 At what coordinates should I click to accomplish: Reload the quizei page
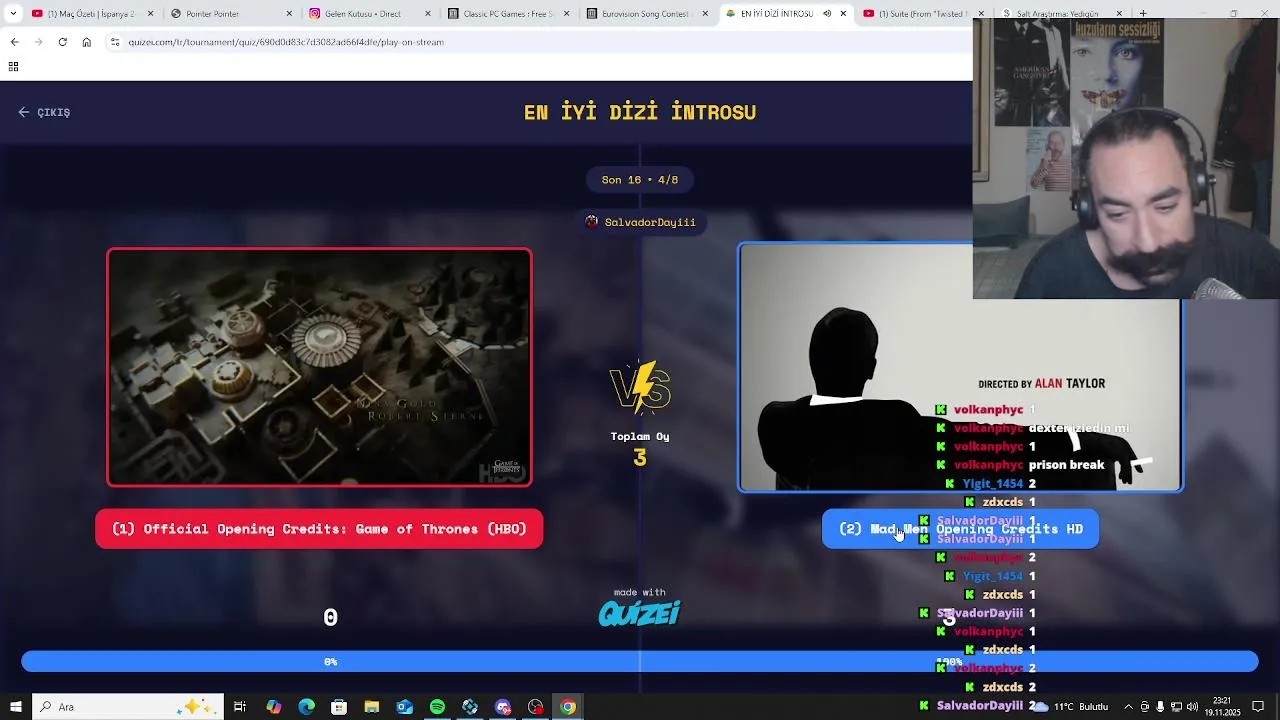click(62, 42)
